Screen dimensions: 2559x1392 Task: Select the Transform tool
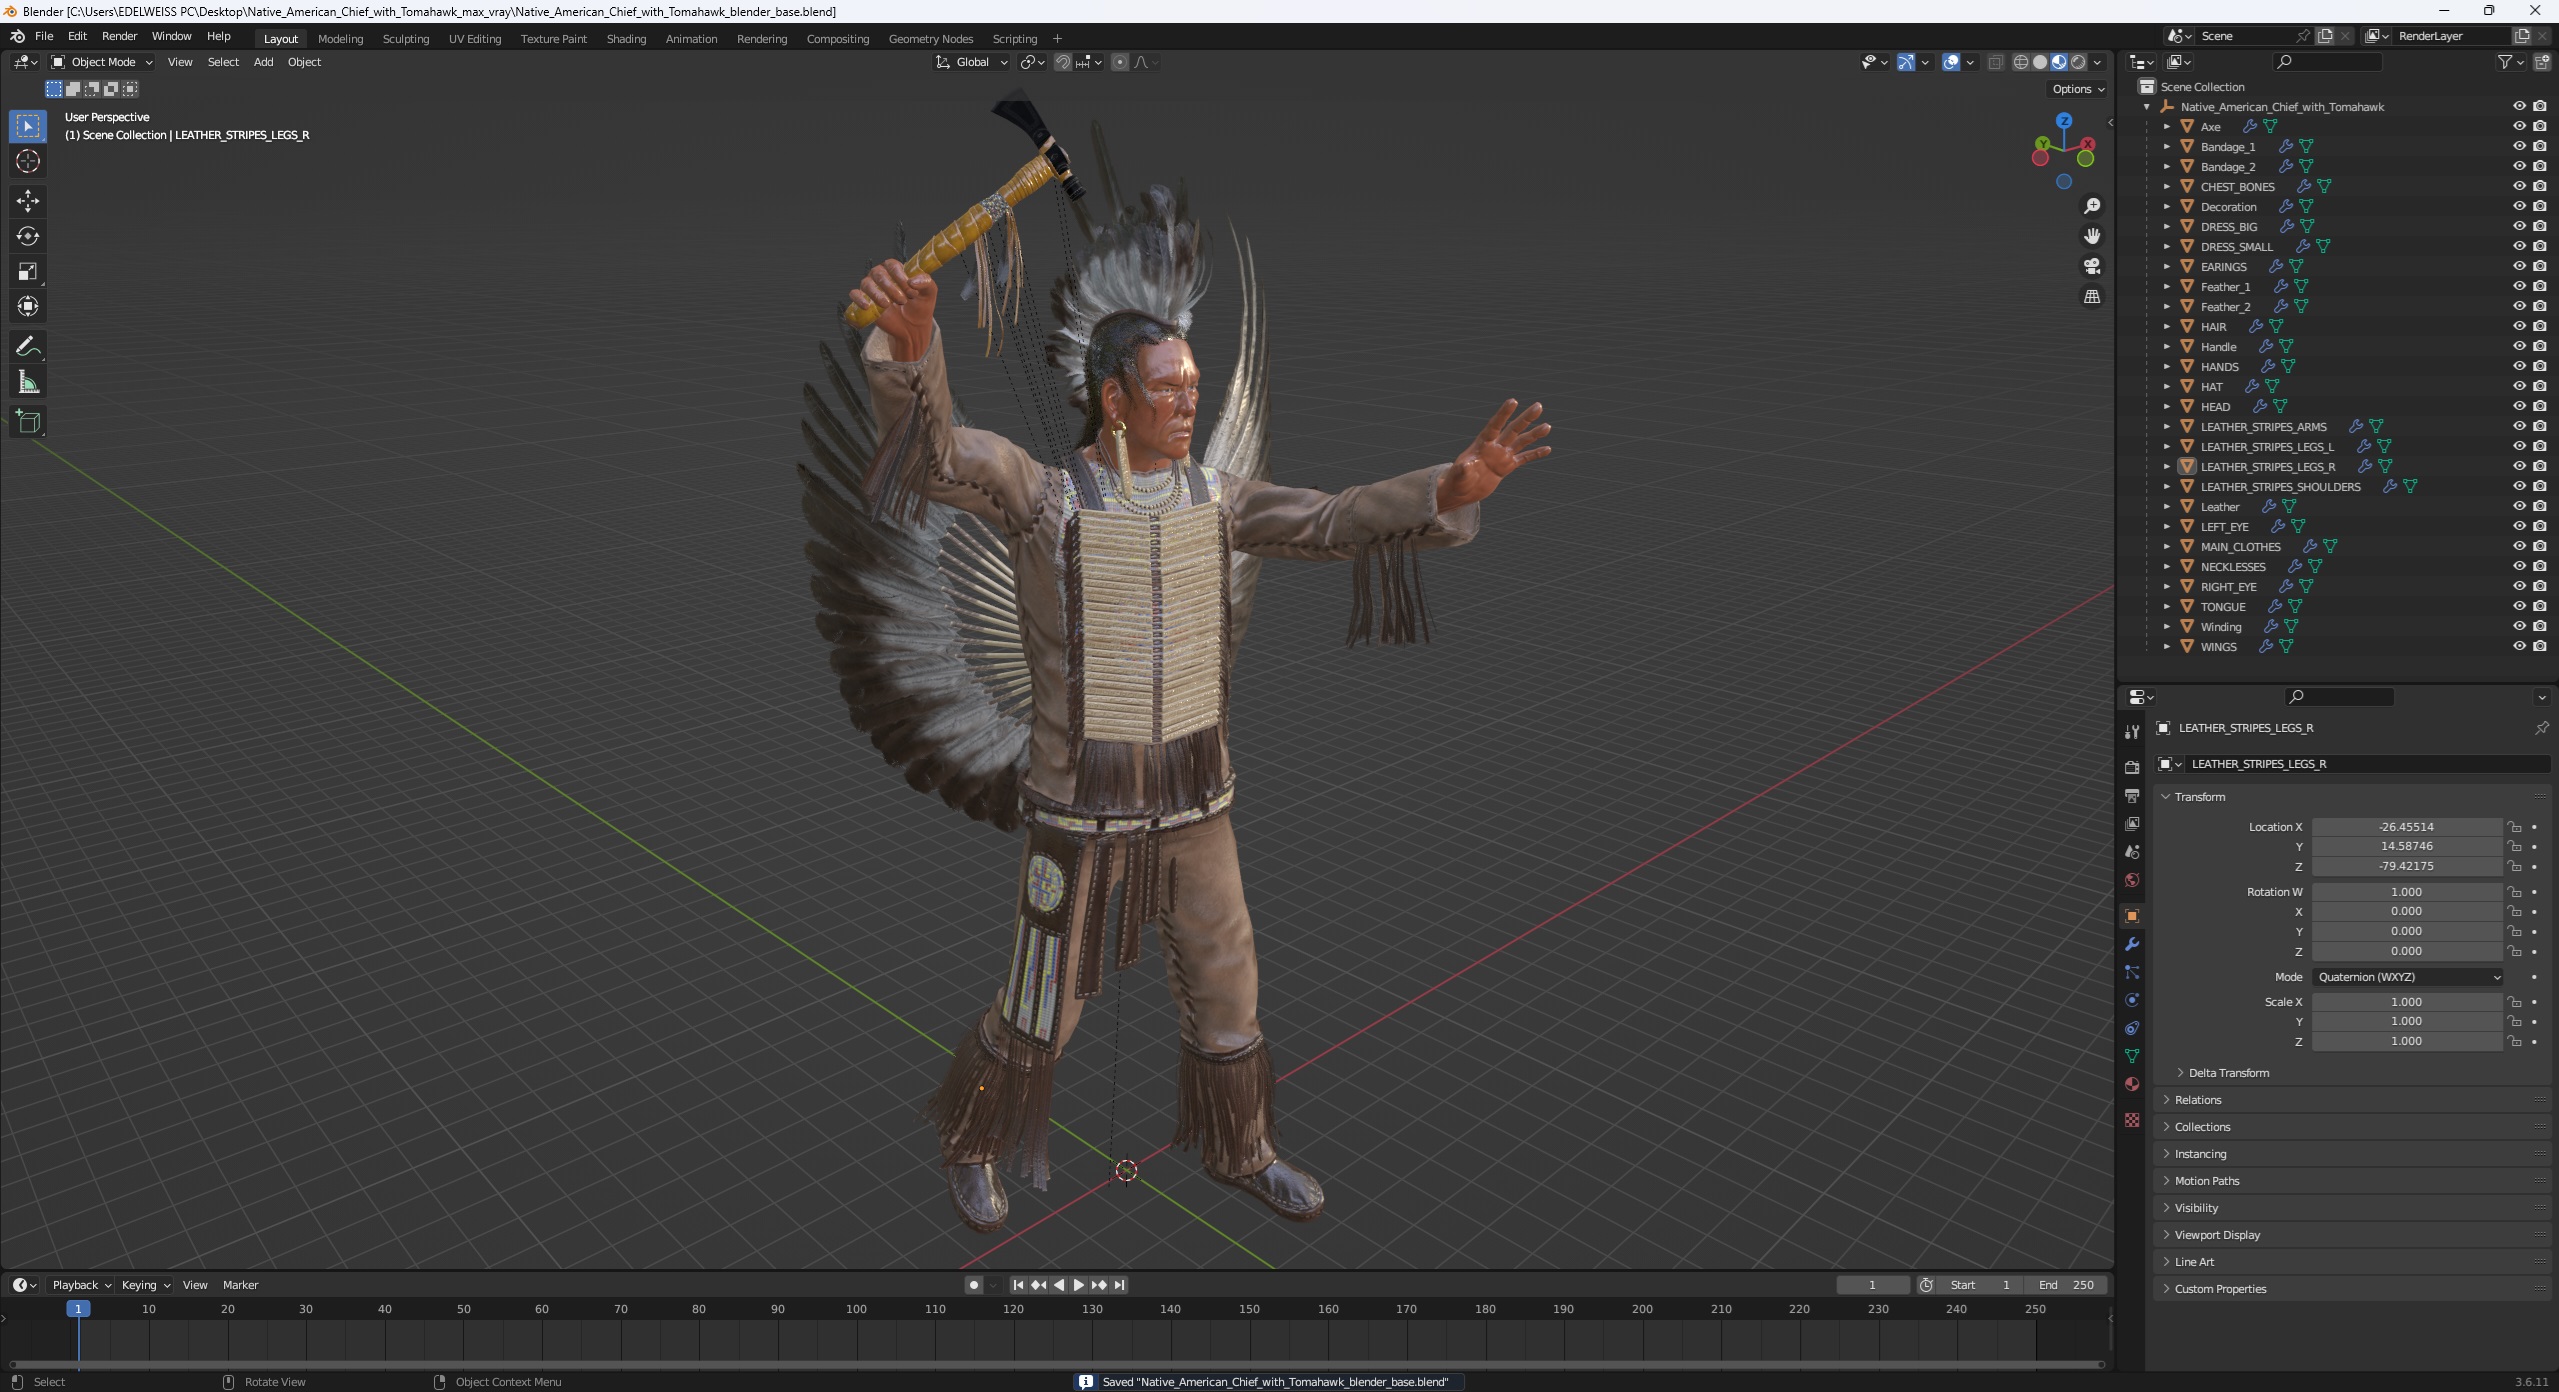[28, 306]
